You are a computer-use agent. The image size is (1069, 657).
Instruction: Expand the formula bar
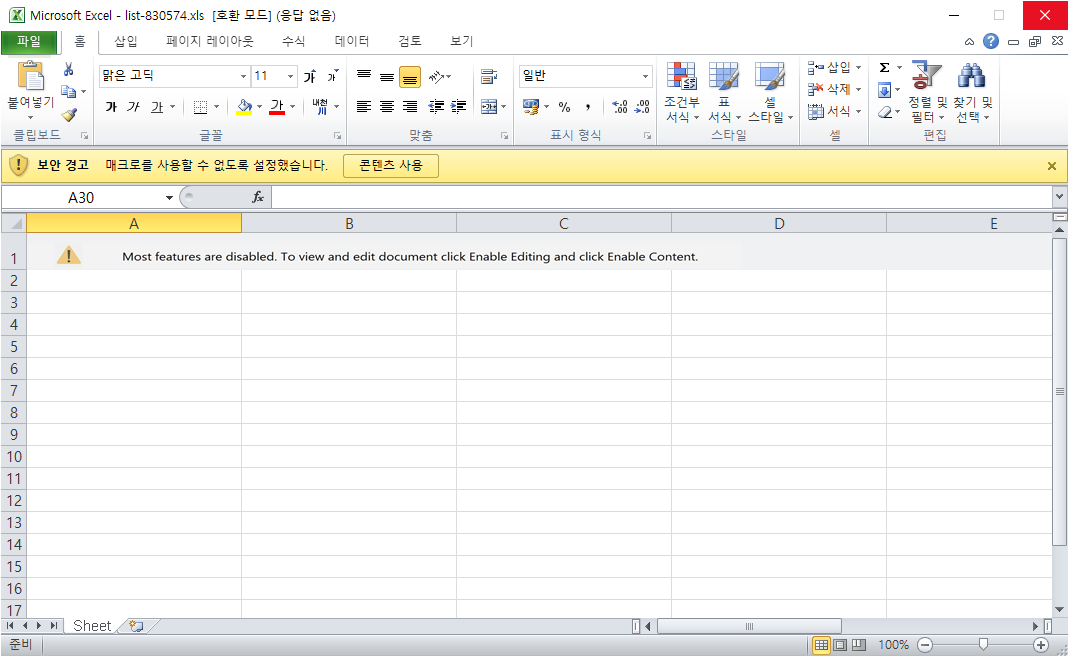point(1059,197)
